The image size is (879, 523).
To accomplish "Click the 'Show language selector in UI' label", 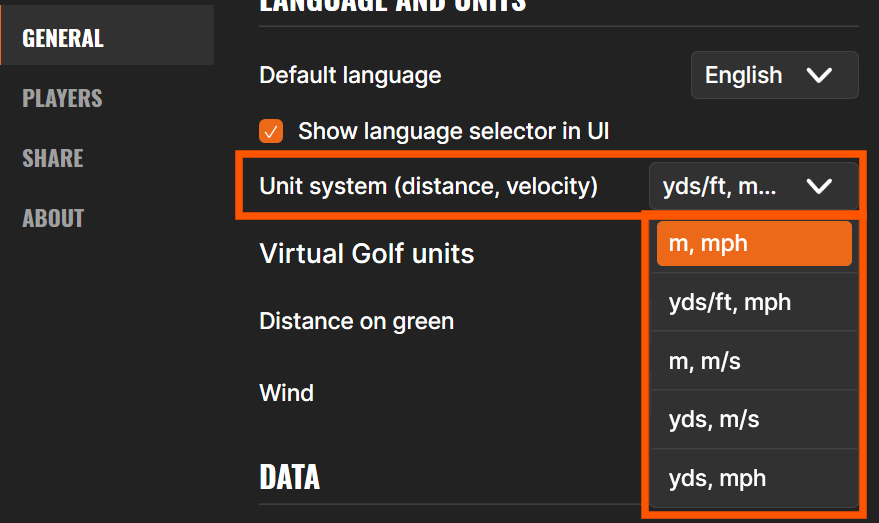I will tap(453, 131).
